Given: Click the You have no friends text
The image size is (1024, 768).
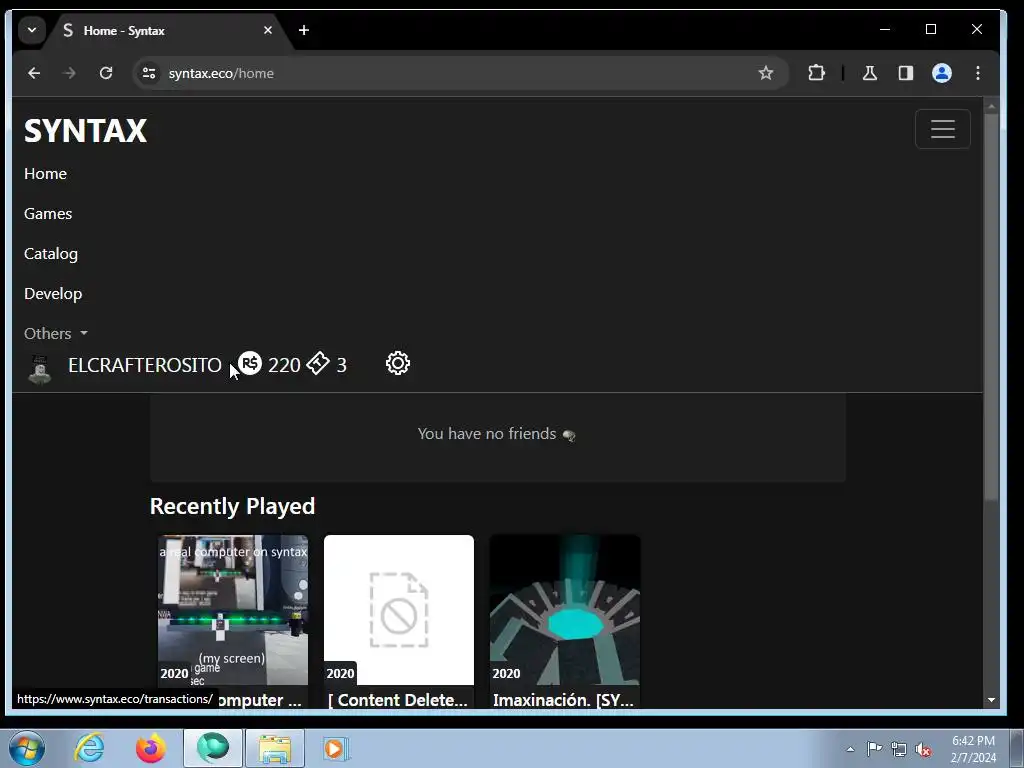Looking at the screenshot, I should [487, 434].
